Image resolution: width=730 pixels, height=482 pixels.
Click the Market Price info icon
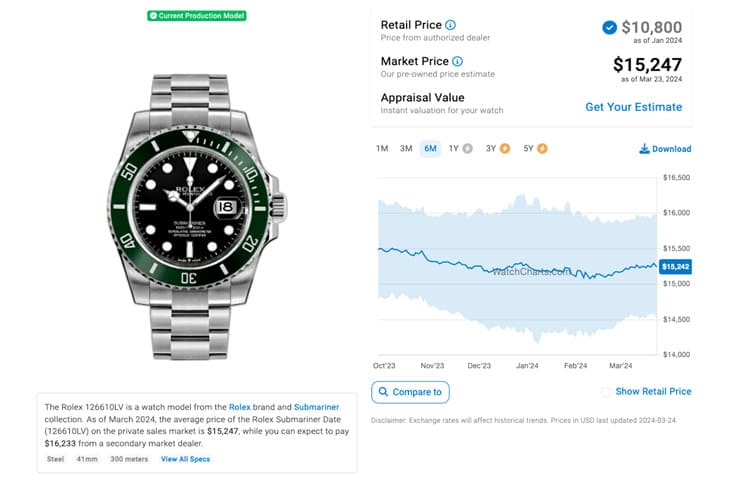(458, 61)
